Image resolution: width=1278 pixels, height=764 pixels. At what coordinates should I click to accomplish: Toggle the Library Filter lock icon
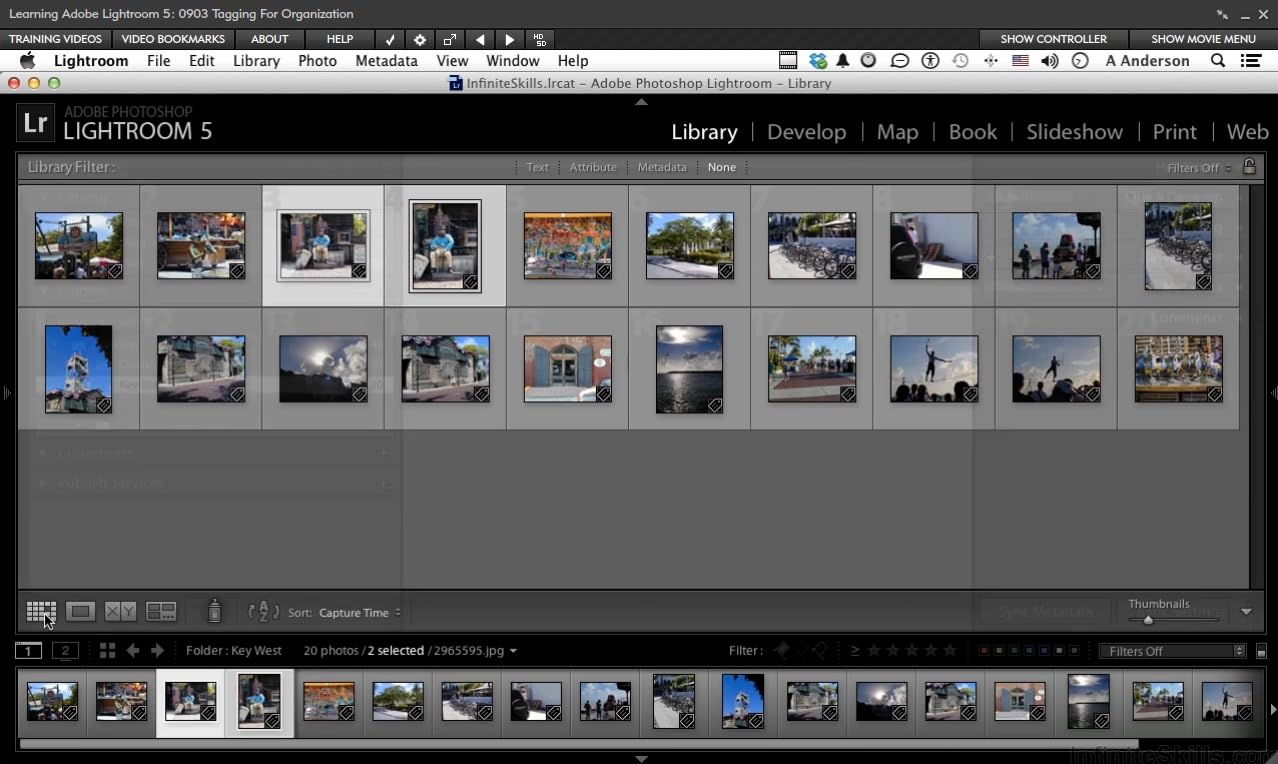click(1249, 167)
